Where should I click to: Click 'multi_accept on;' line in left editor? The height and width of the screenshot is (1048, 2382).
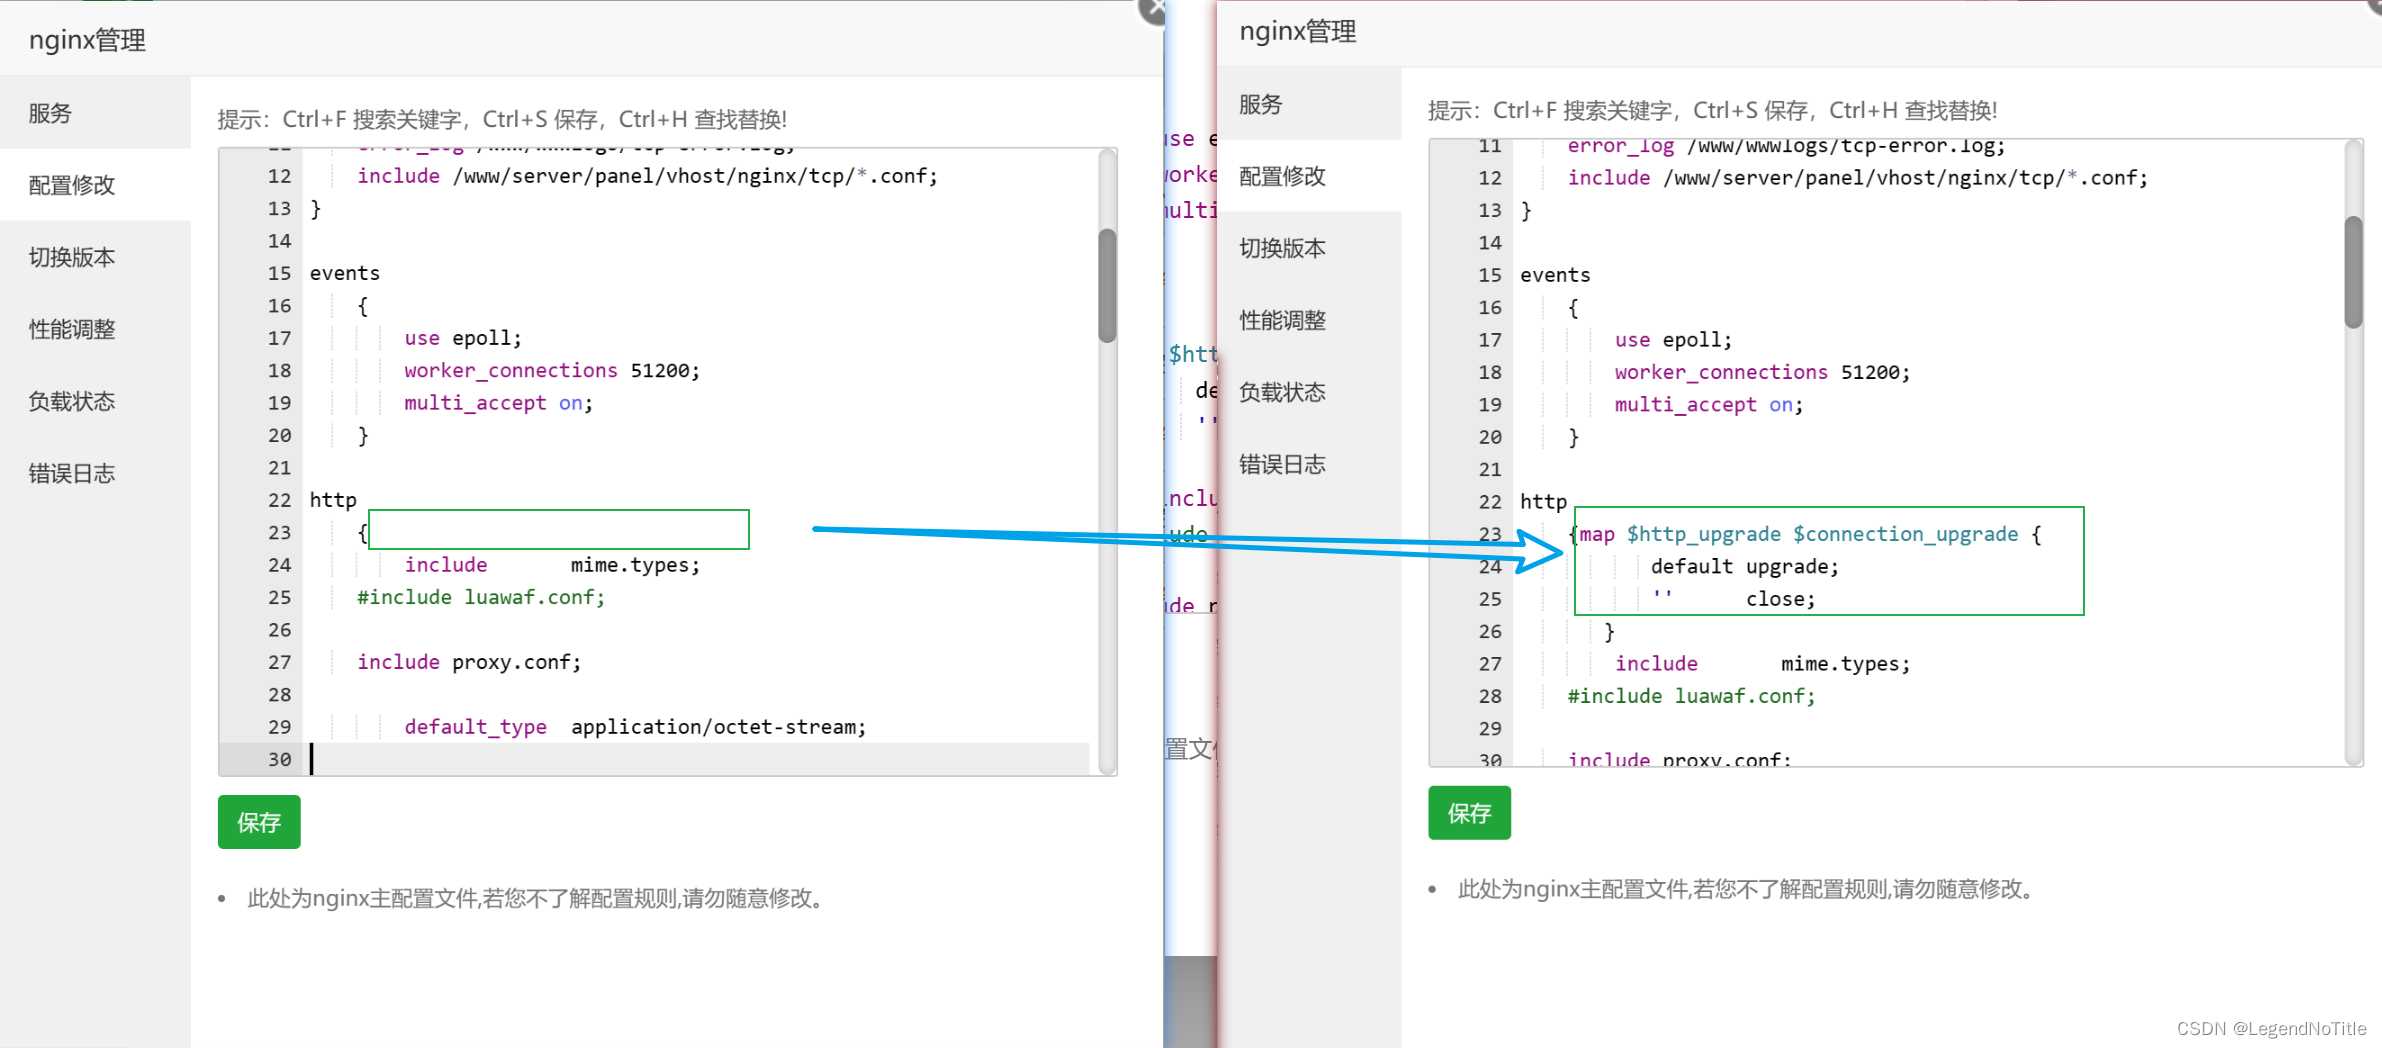498,403
